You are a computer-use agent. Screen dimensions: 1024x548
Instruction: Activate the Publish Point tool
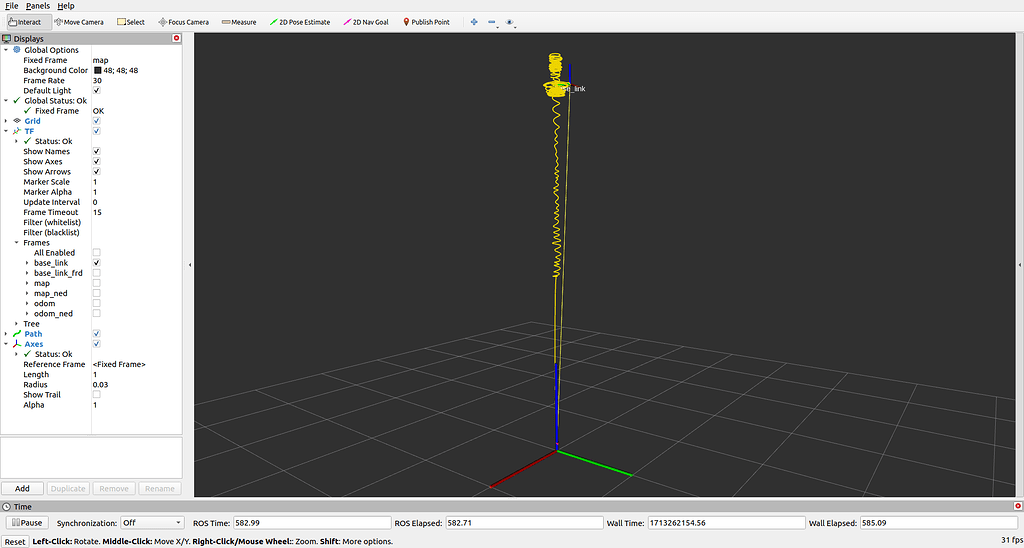426,22
